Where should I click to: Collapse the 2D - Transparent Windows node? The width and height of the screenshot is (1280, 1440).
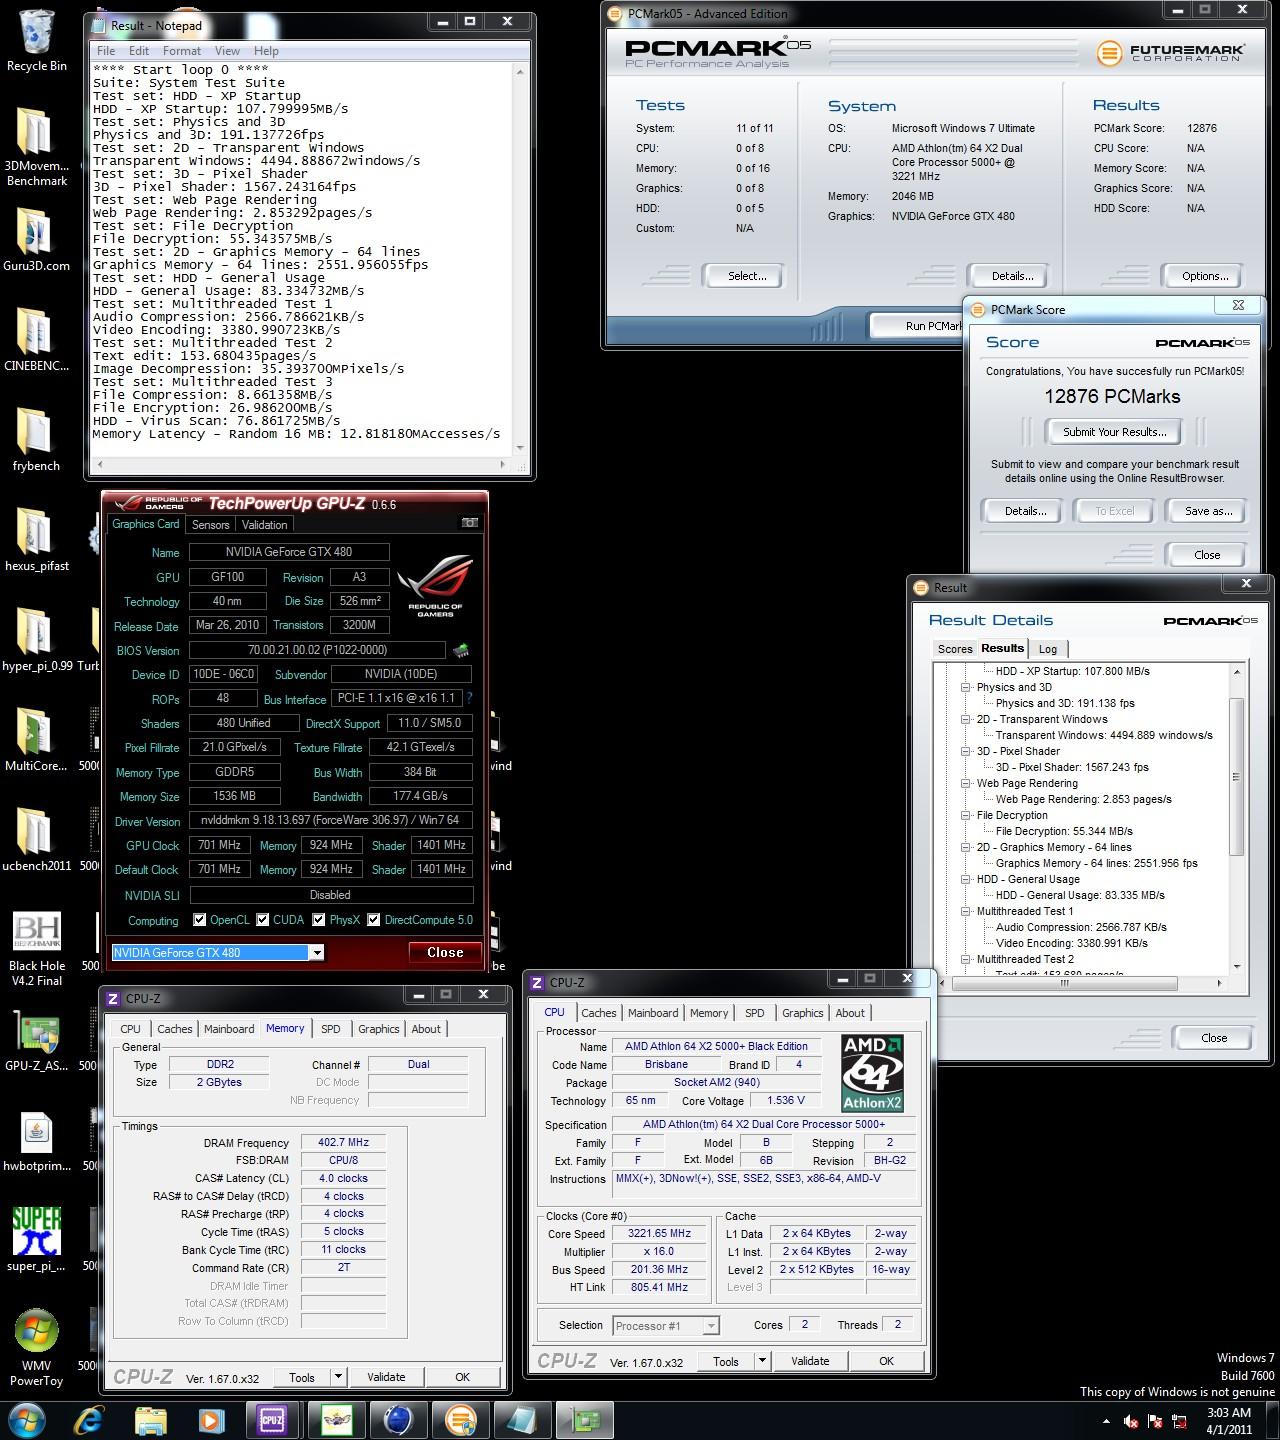(966, 719)
